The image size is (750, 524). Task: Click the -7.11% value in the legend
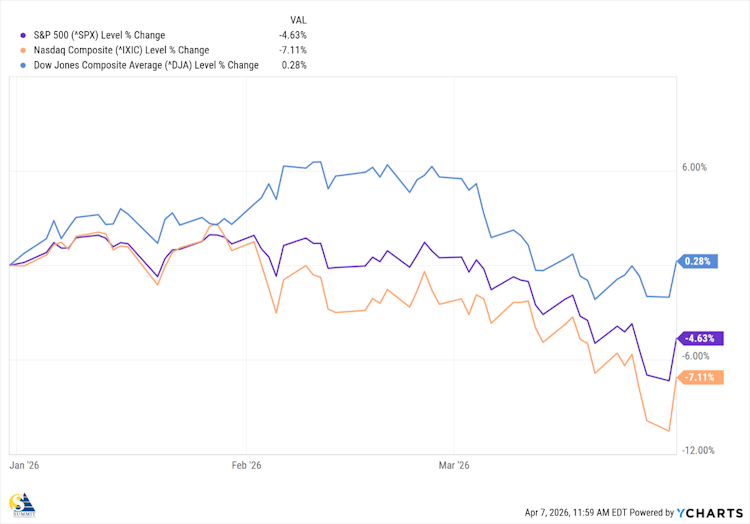point(294,50)
